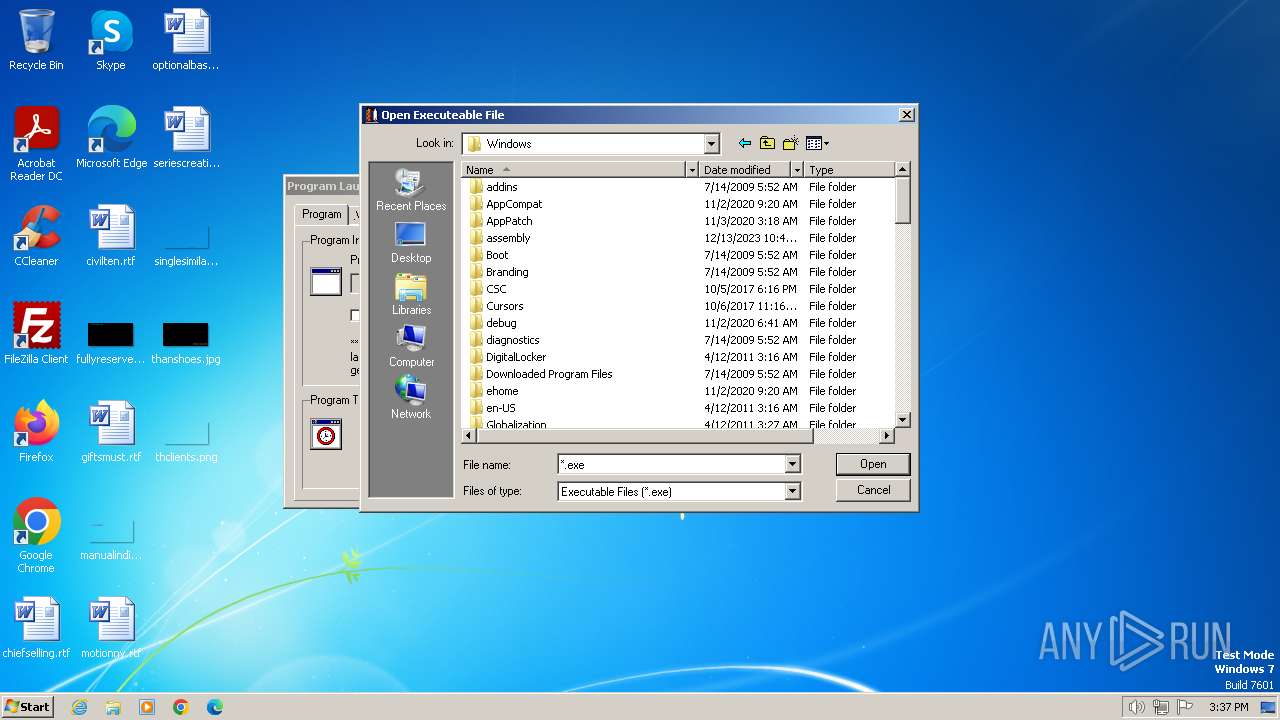Go up one folder level
Image resolution: width=1280 pixels, height=720 pixels.
[767, 143]
